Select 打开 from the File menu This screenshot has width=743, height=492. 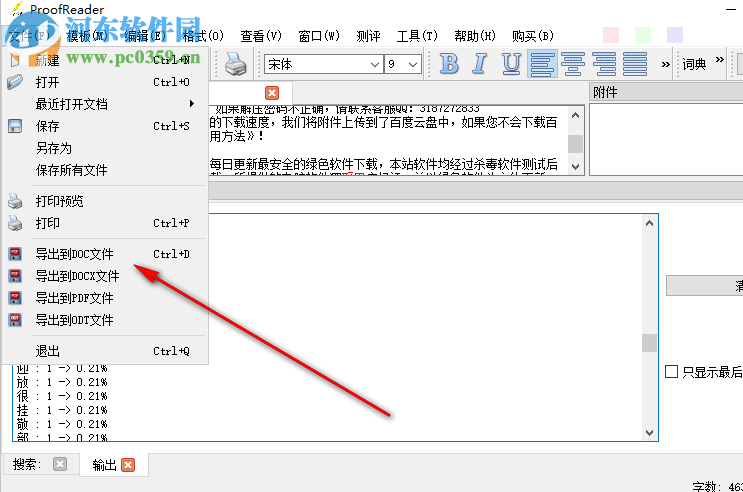pos(105,82)
